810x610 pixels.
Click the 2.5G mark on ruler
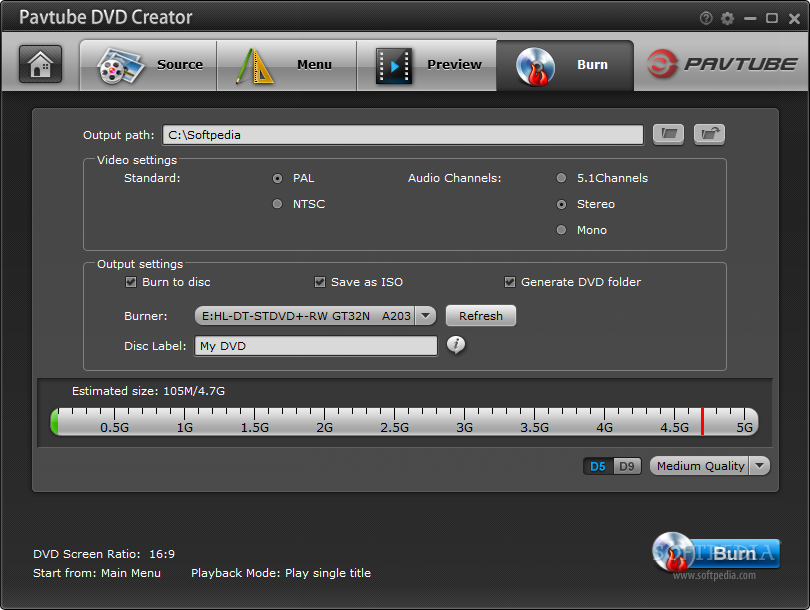pyautogui.click(x=395, y=427)
